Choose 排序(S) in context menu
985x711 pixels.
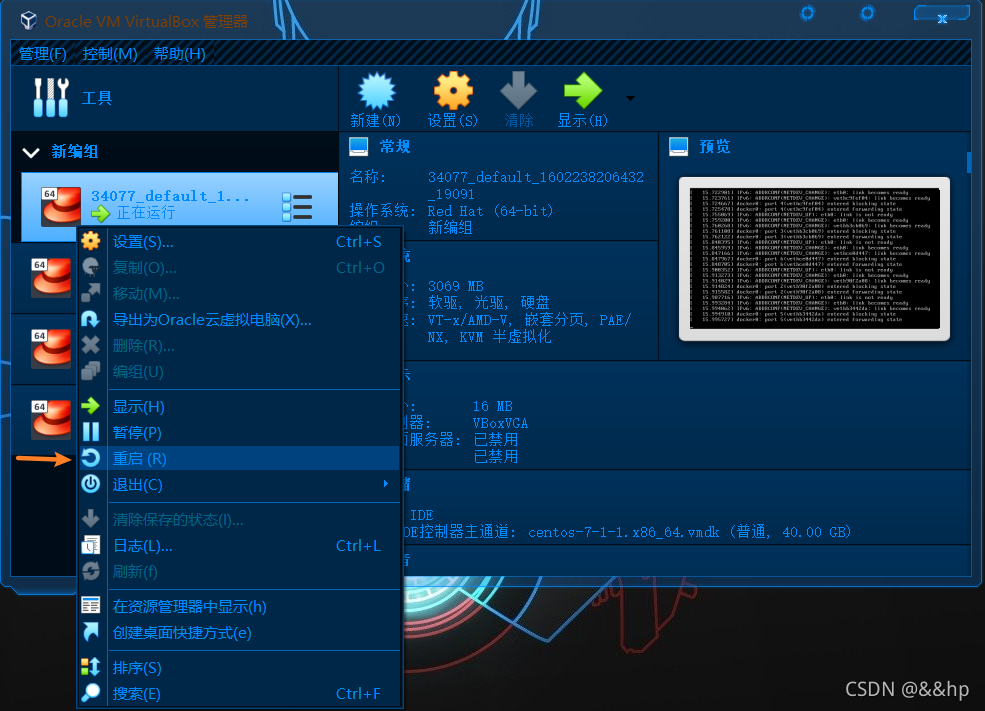pyautogui.click(x=239, y=668)
